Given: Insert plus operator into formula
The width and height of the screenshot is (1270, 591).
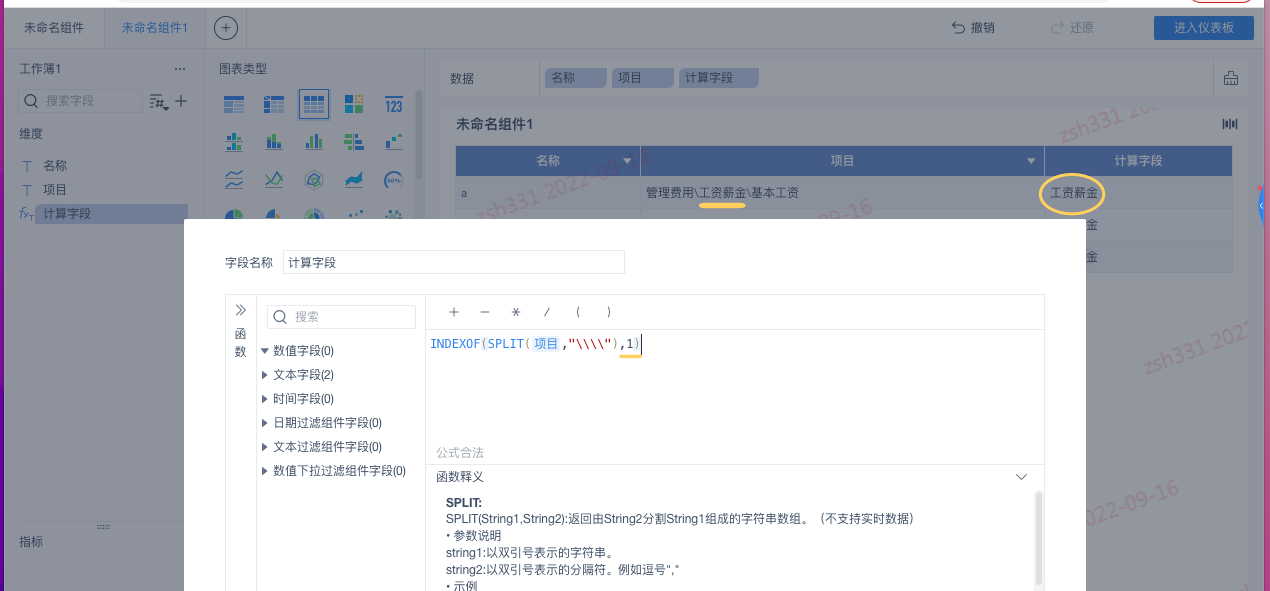Looking at the screenshot, I should click(454, 312).
